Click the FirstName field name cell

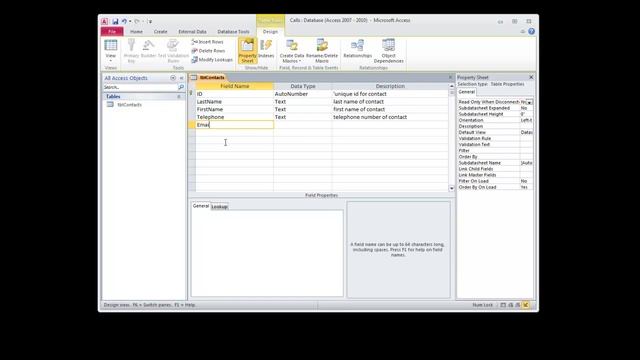235,109
